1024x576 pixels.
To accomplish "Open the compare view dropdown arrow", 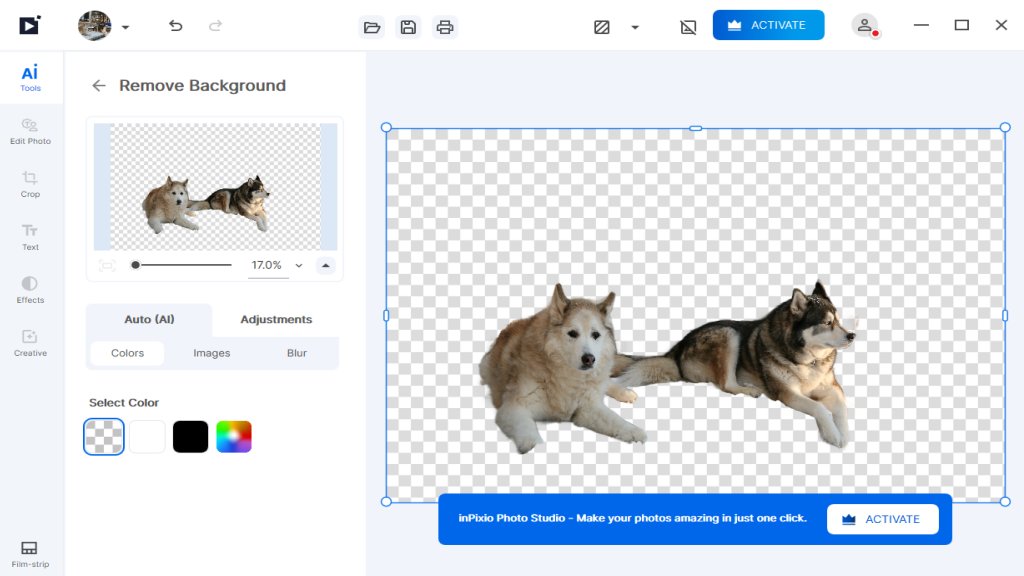I will pyautogui.click(x=635, y=28).
